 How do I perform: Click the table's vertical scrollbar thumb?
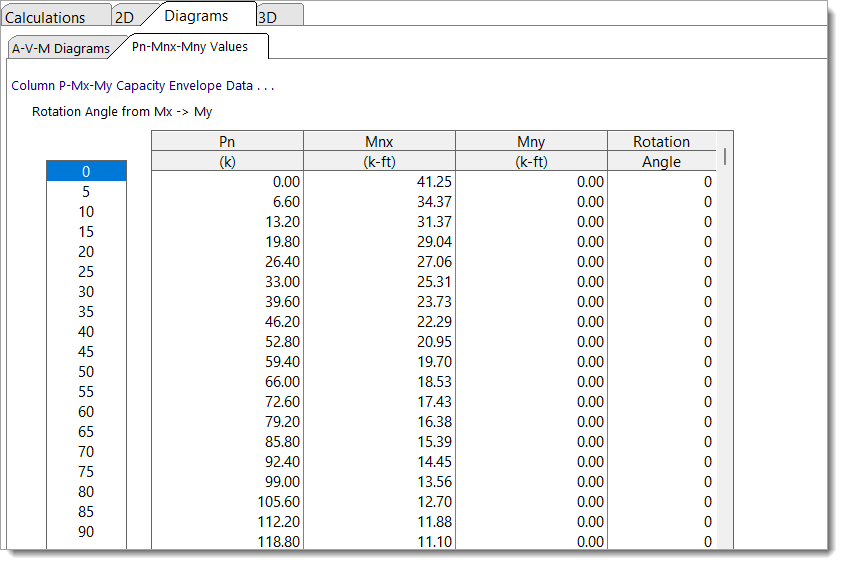(724, 156)
